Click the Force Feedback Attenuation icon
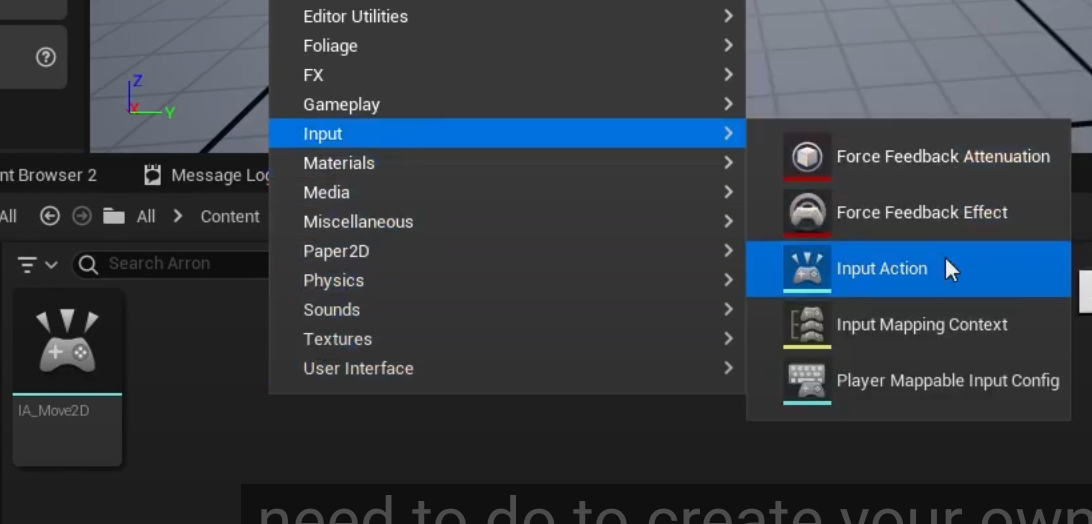 [x=807, y=157]
